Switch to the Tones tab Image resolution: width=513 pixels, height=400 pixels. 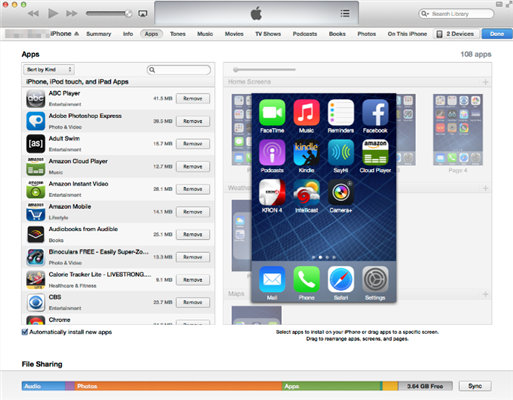click(x=178, y=34)
